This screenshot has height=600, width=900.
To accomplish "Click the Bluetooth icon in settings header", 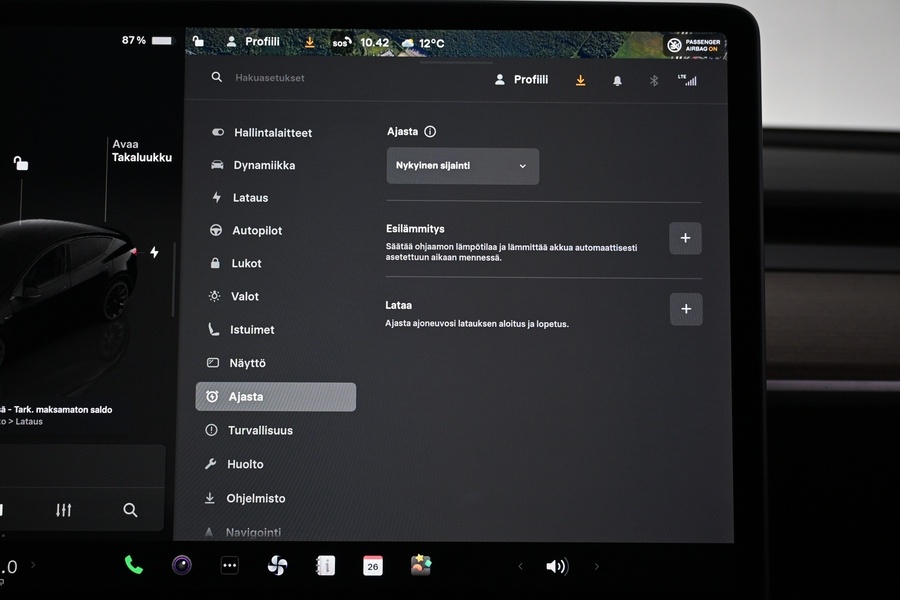I will coord(654,80).
